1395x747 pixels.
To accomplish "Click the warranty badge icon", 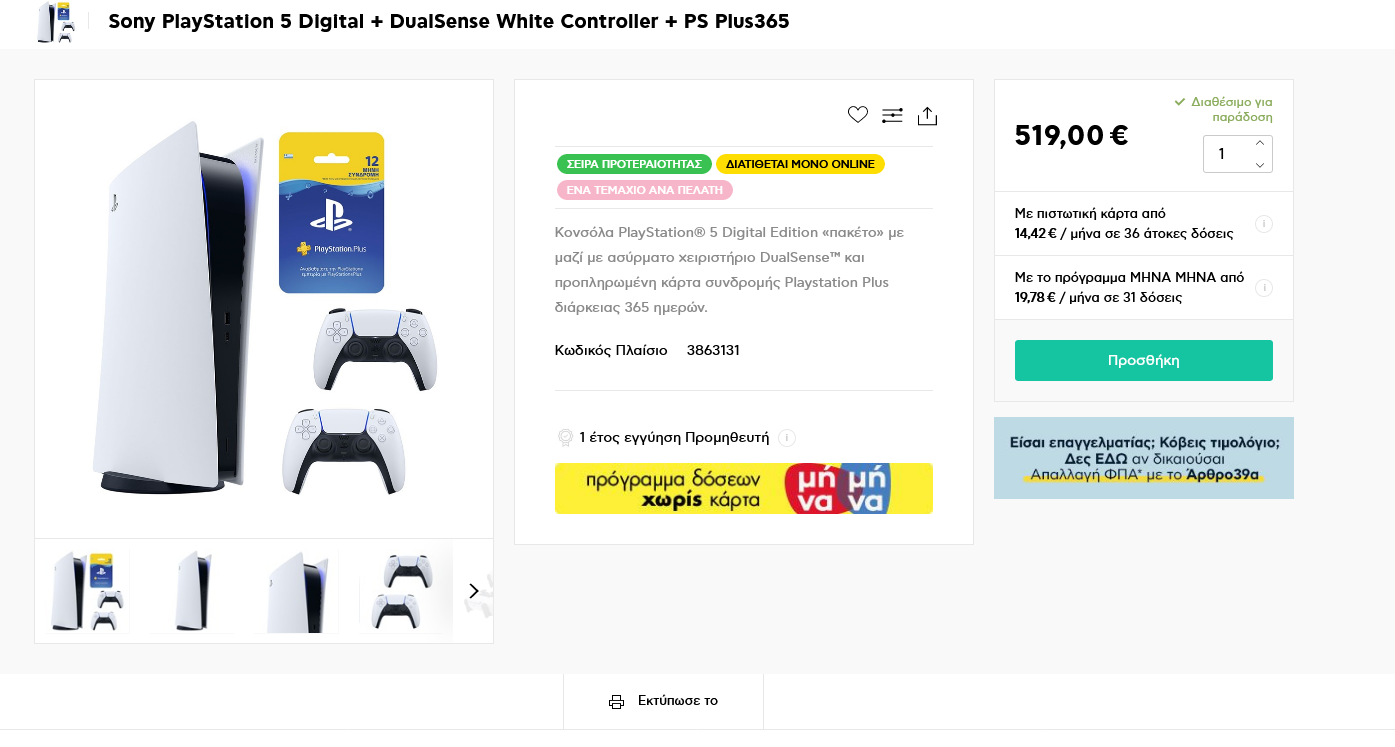I will tap(565, 438).
